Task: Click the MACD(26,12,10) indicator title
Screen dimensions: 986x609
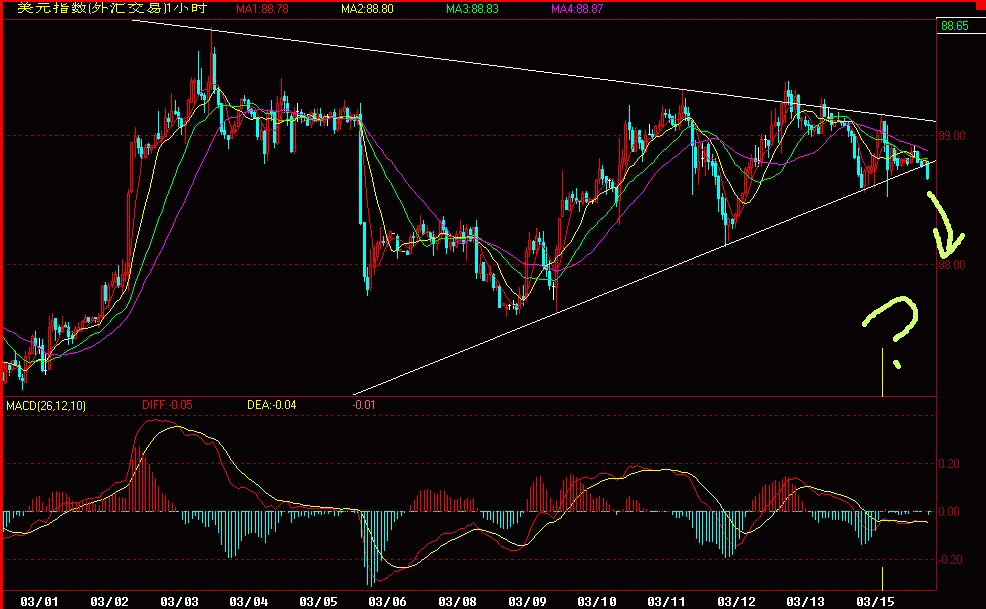Action: click(46, 406)
